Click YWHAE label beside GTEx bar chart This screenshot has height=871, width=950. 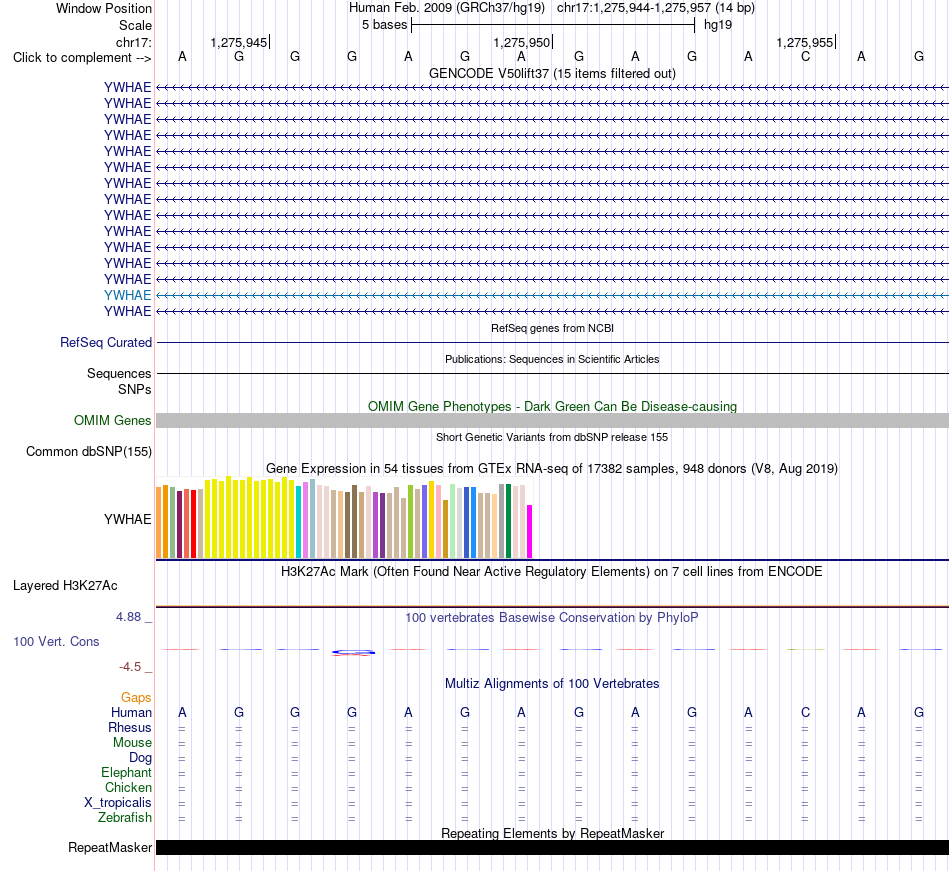coord(127,519)
